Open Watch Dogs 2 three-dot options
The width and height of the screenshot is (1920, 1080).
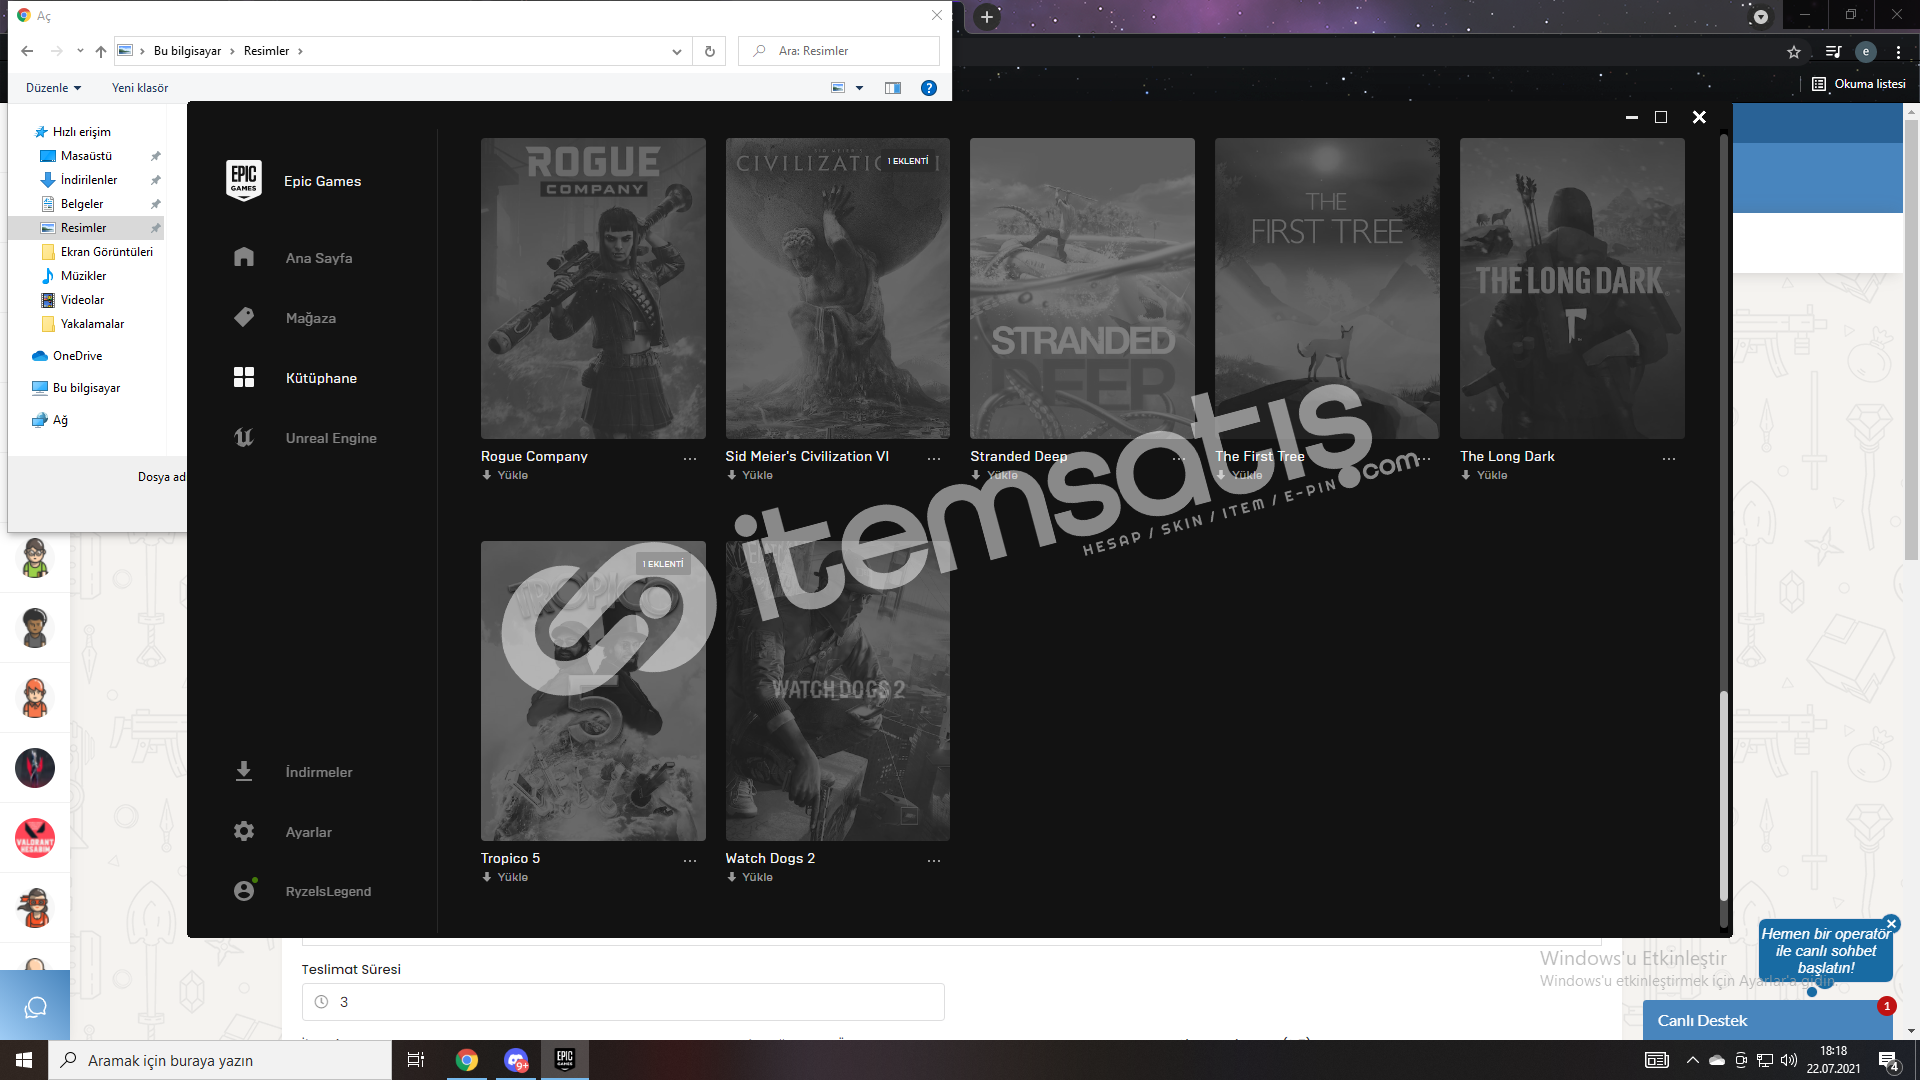[x=934, y=860]
